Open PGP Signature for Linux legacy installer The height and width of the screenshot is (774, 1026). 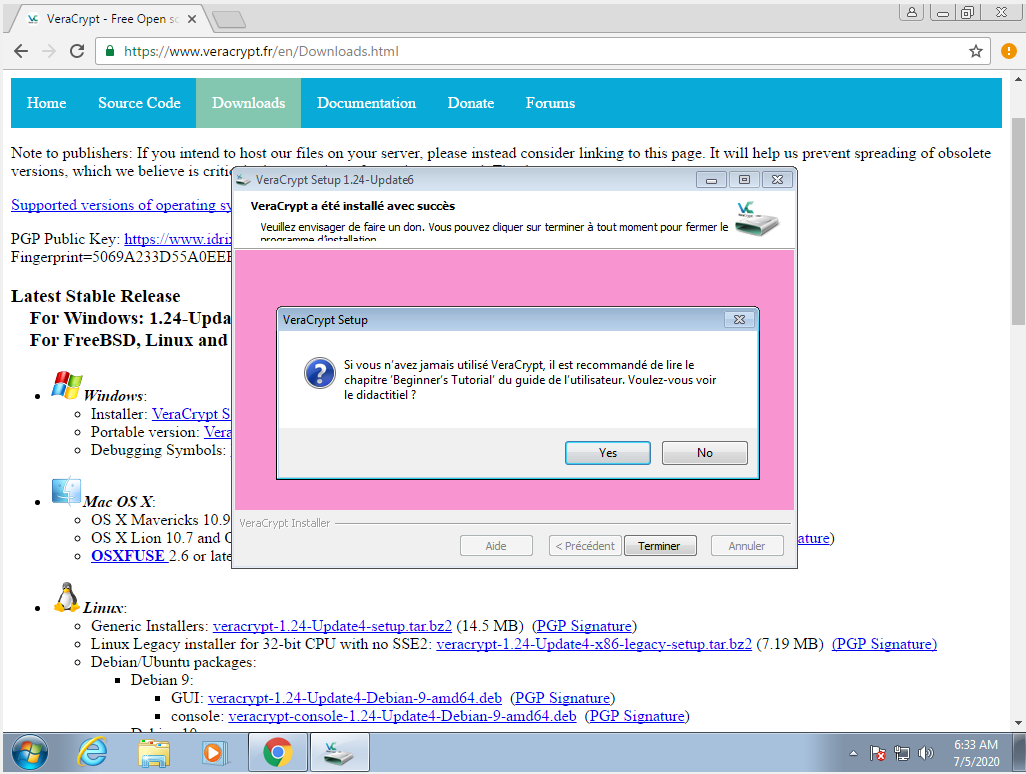click(x=884, y=644)
